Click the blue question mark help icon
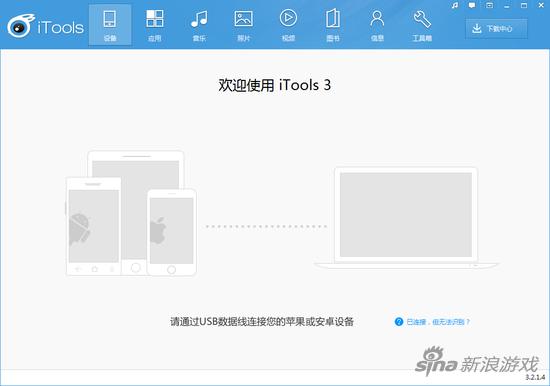Viewport: 550px width, 386px height. click(399, 322)
